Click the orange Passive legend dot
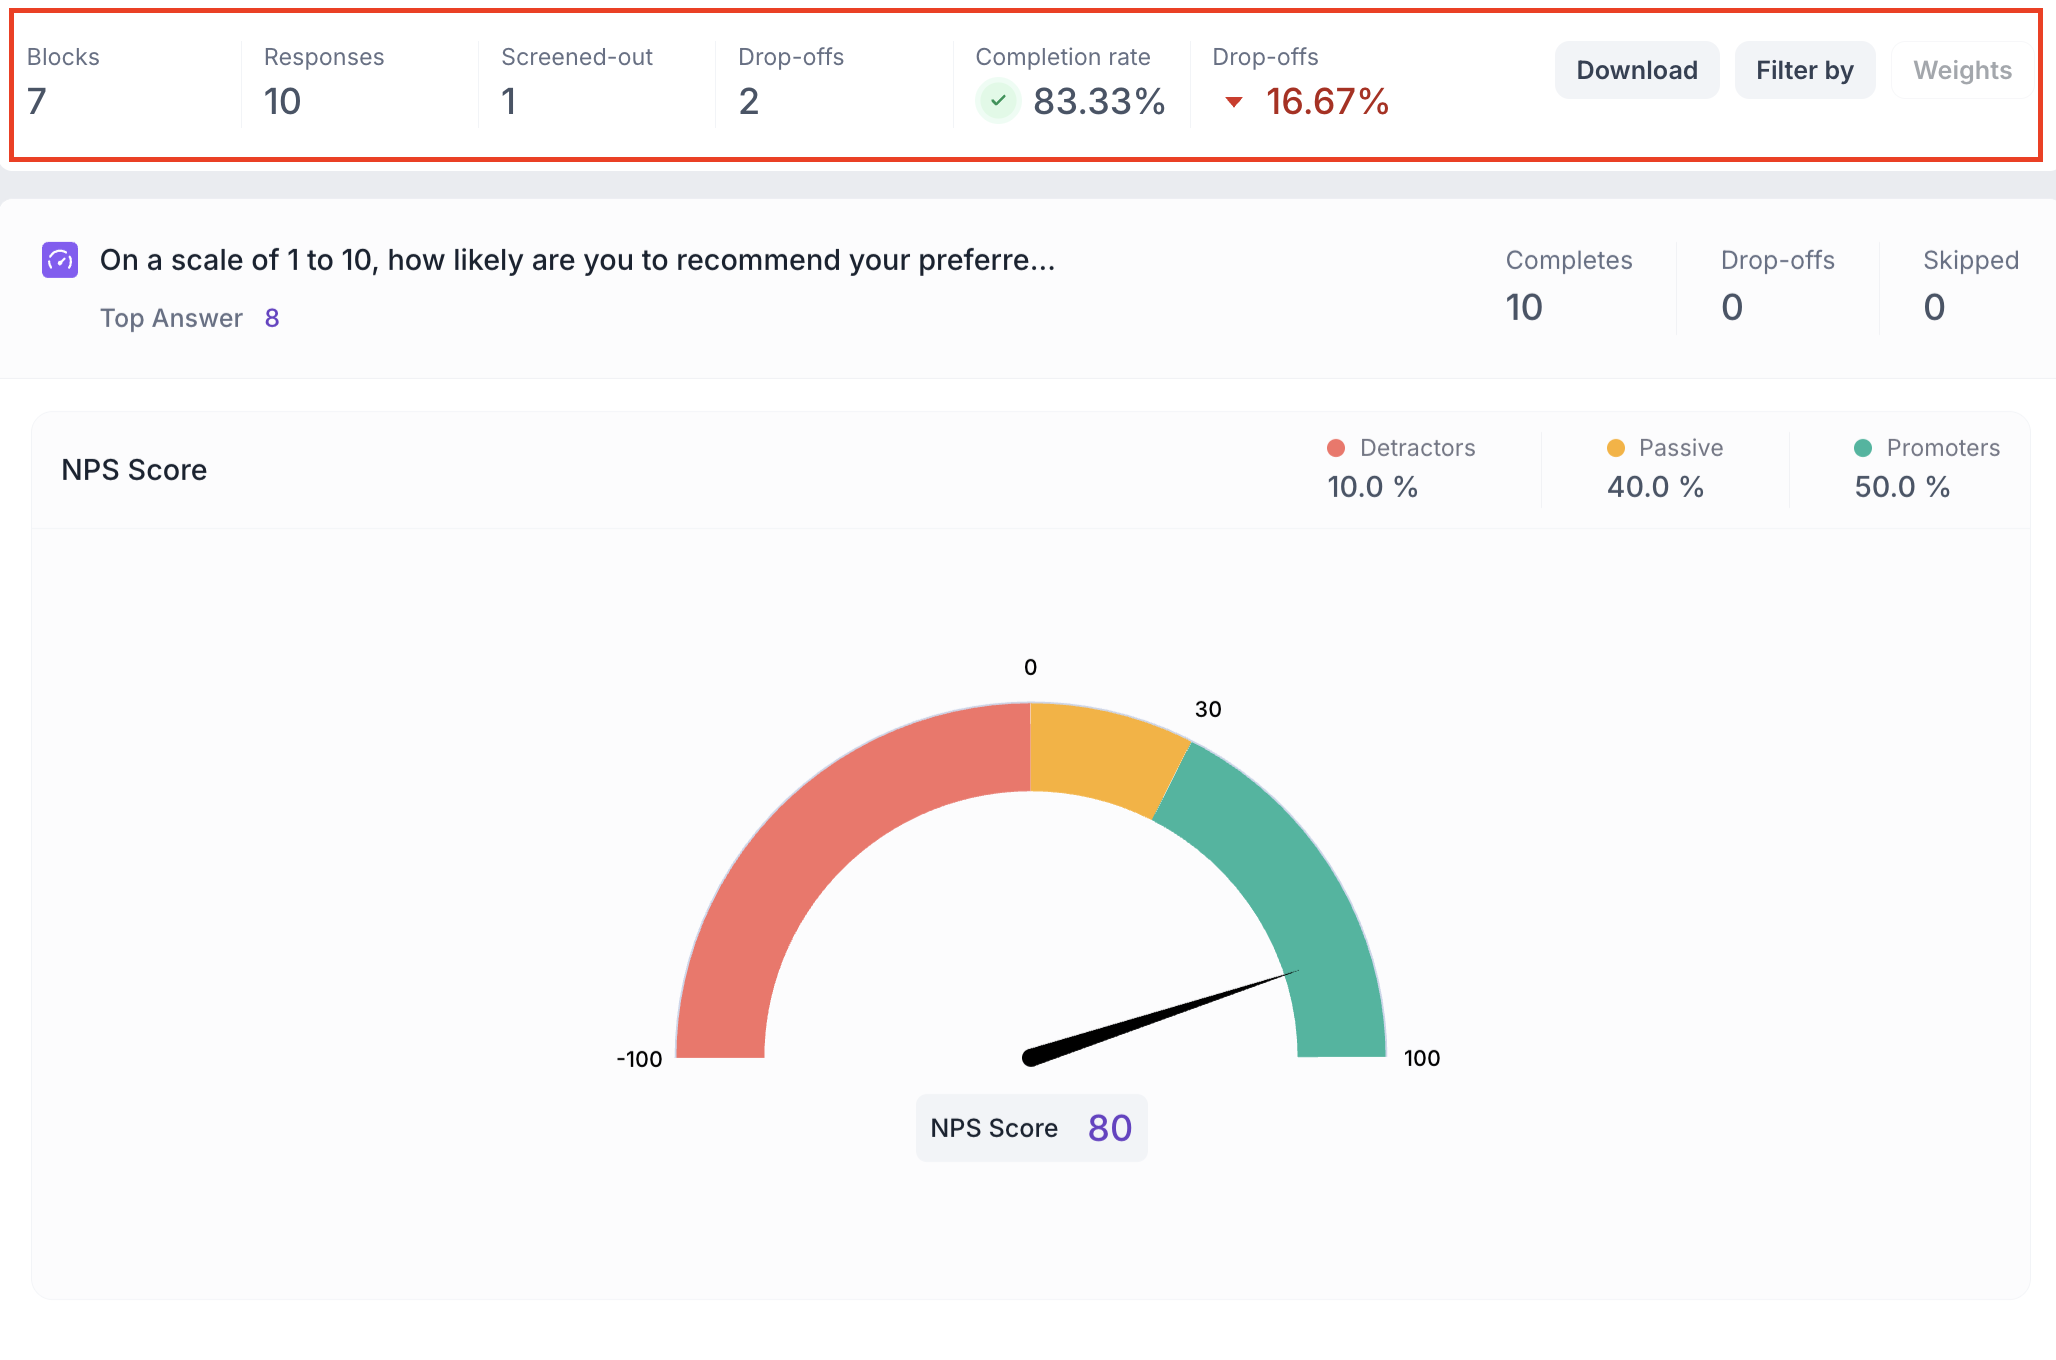 point(1615,448)
